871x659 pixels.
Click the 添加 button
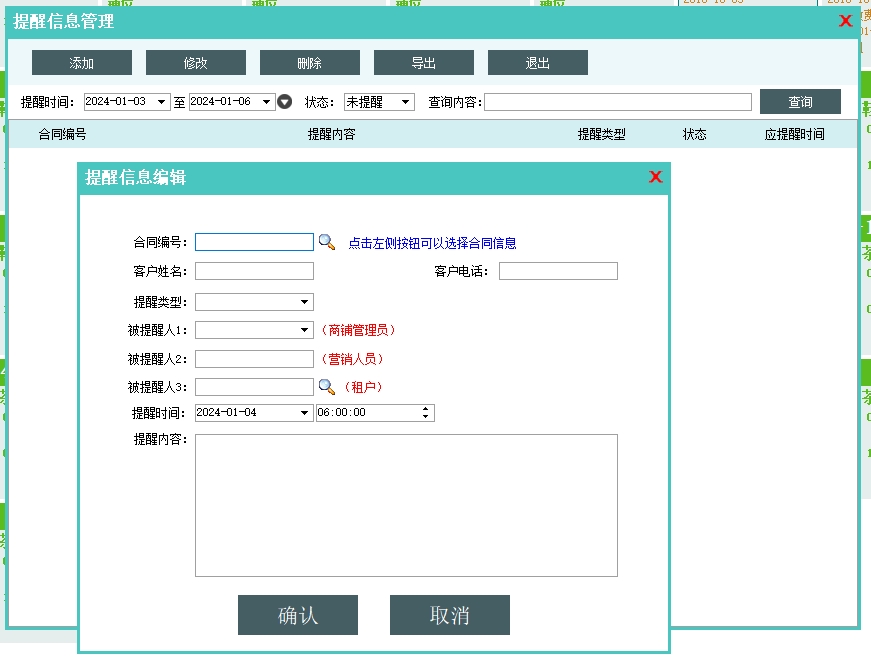[82, 63]
